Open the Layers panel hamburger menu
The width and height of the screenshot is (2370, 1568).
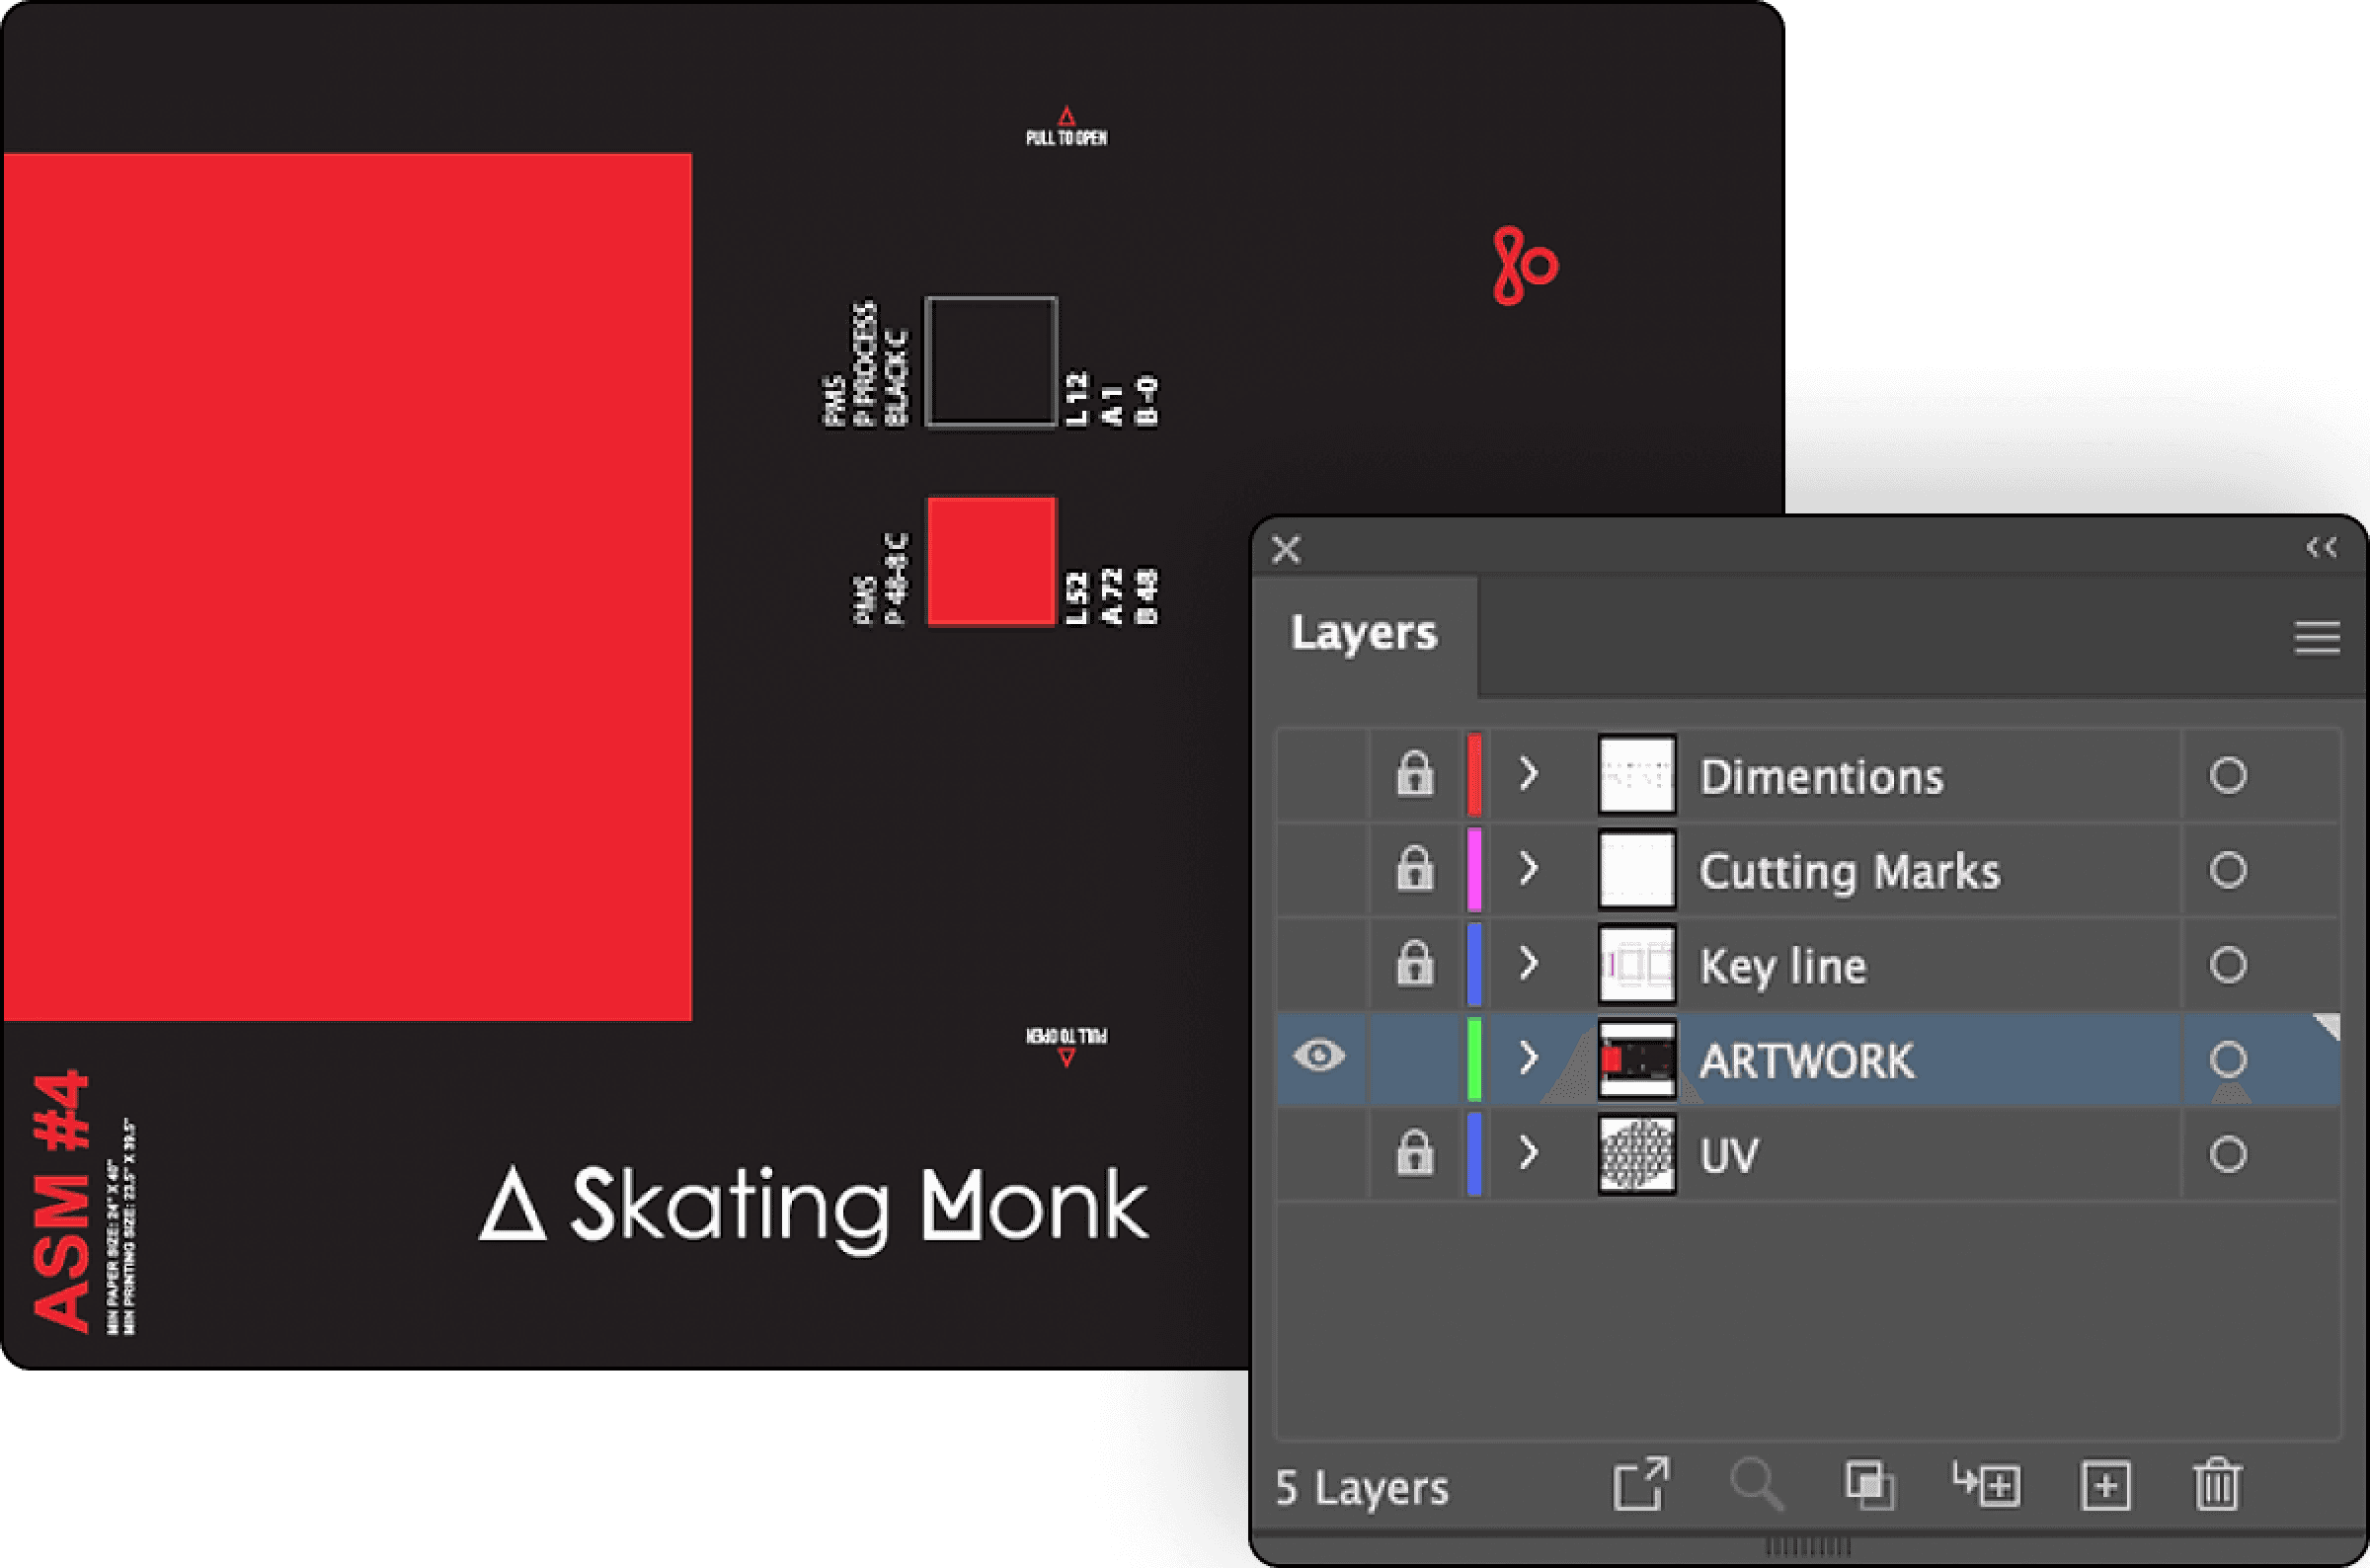[2316, 638]
